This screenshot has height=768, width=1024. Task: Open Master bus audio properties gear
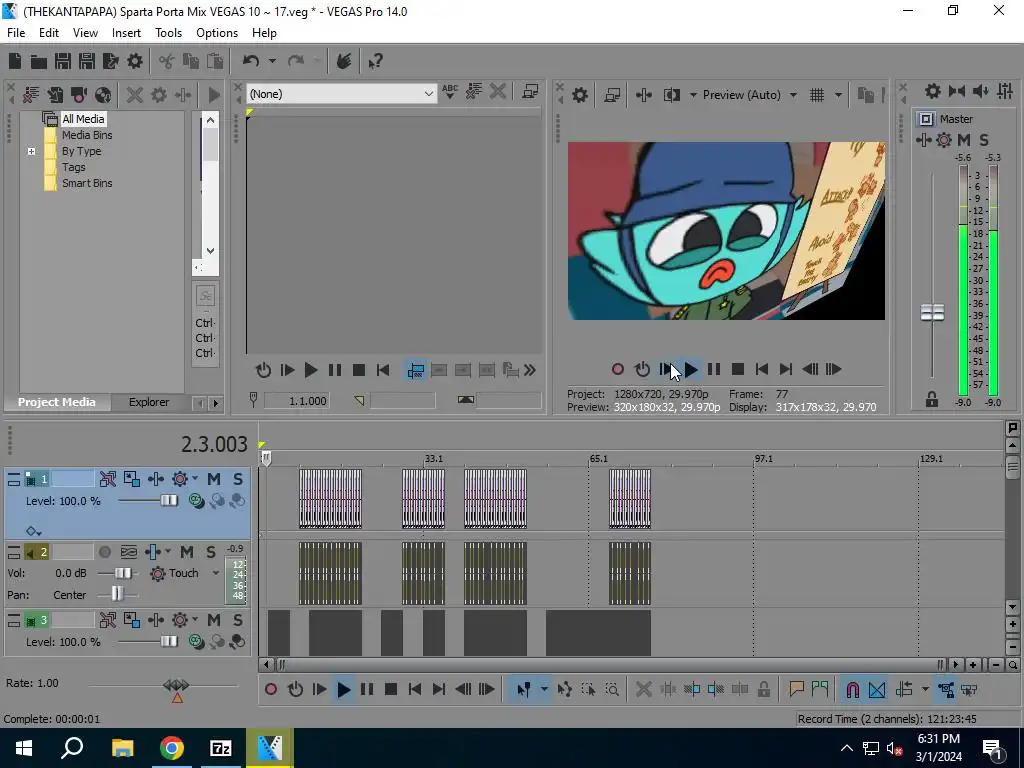coord(933,91)
